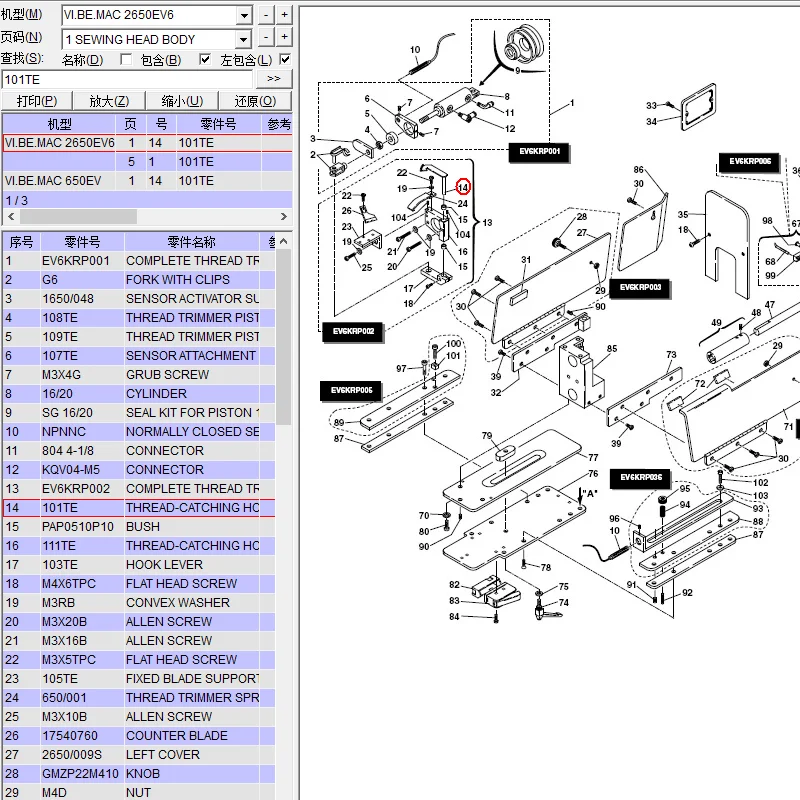Click the 零件名称 column header

click(191, 242)
